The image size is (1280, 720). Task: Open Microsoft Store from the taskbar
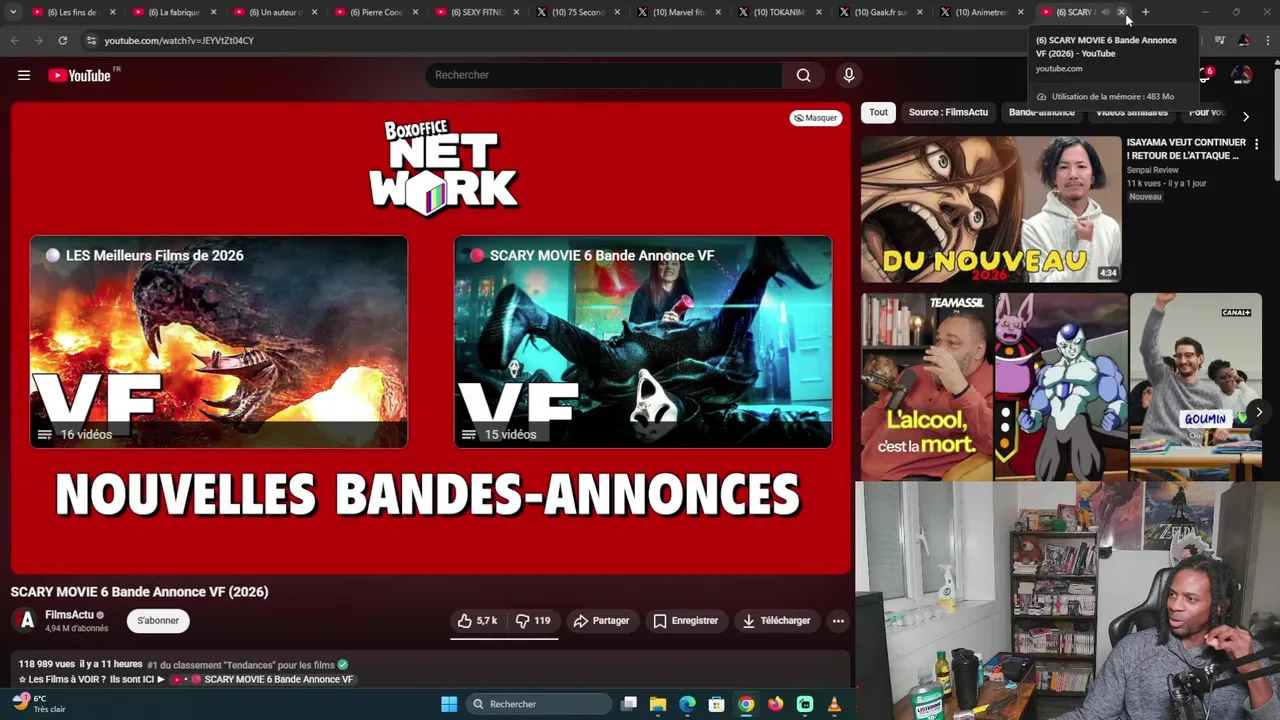pyautogui.click(x=716, y=704)
